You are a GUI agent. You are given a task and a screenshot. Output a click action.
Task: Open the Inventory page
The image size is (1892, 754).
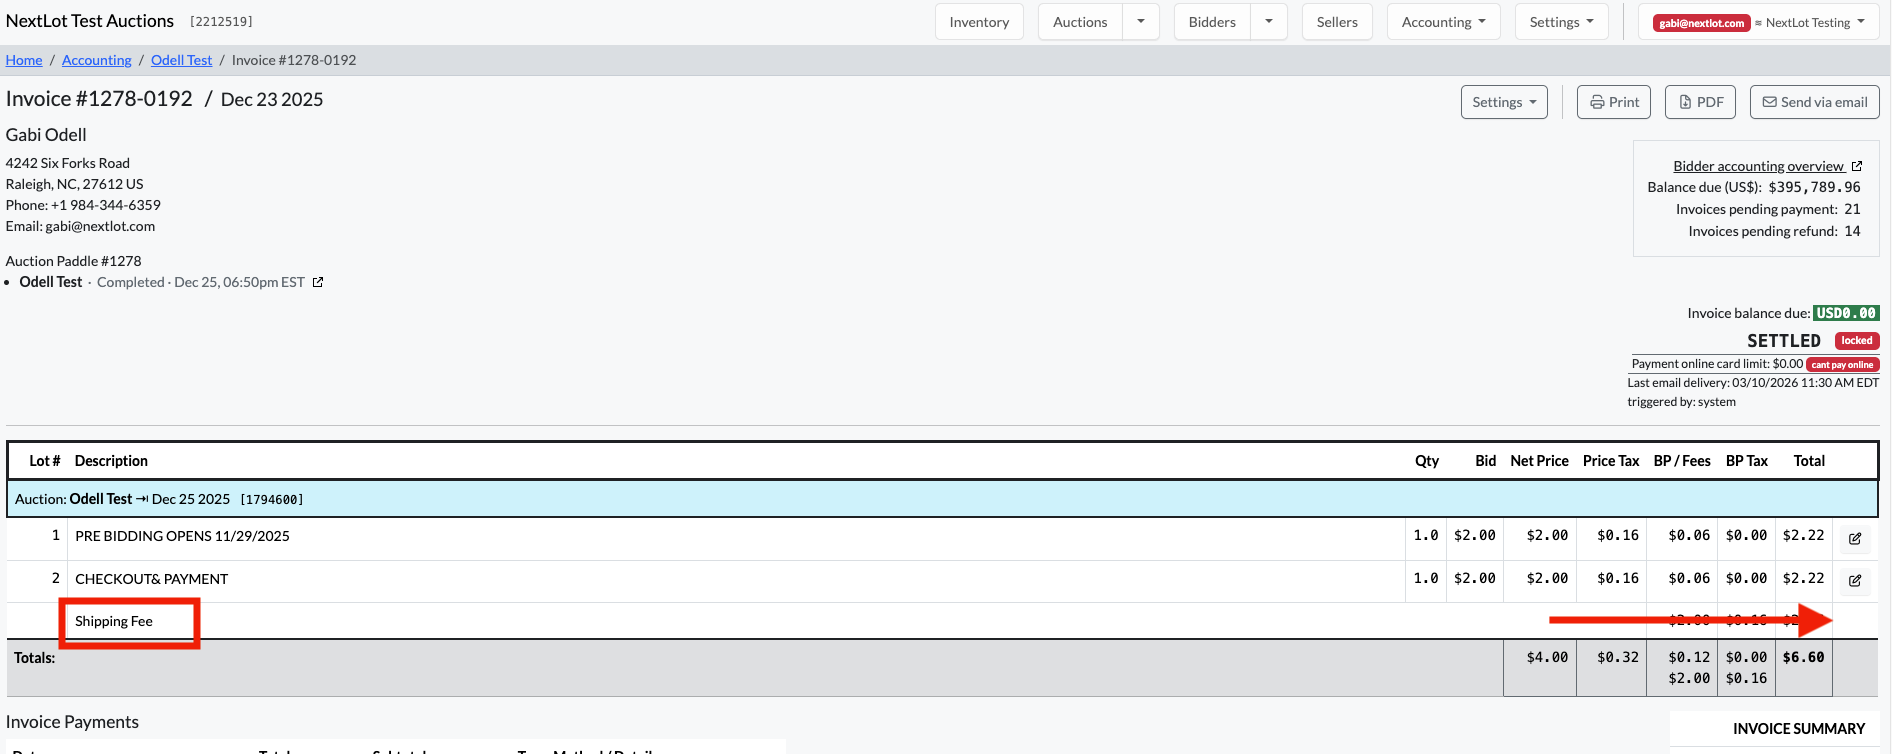click(x=979, y=22)
